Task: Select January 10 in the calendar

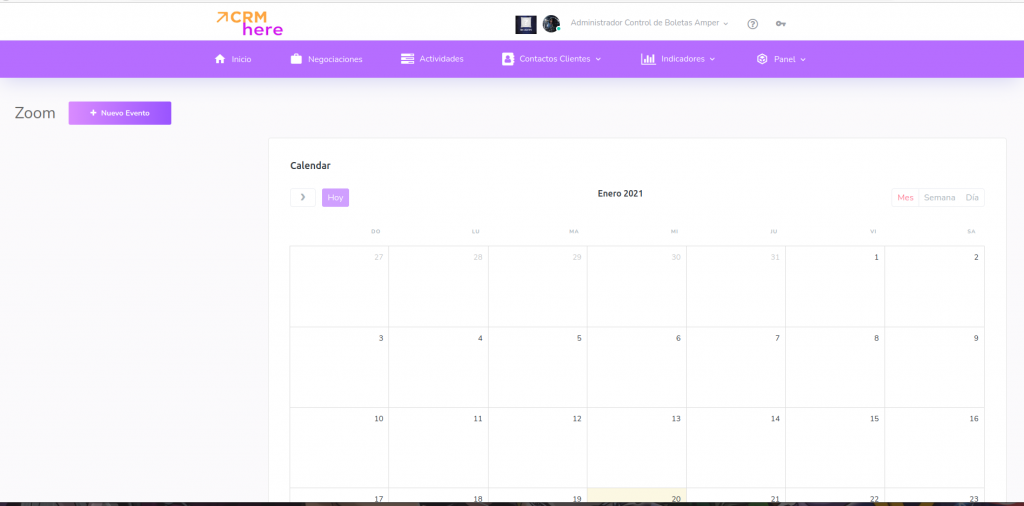Action: (340, 448)
